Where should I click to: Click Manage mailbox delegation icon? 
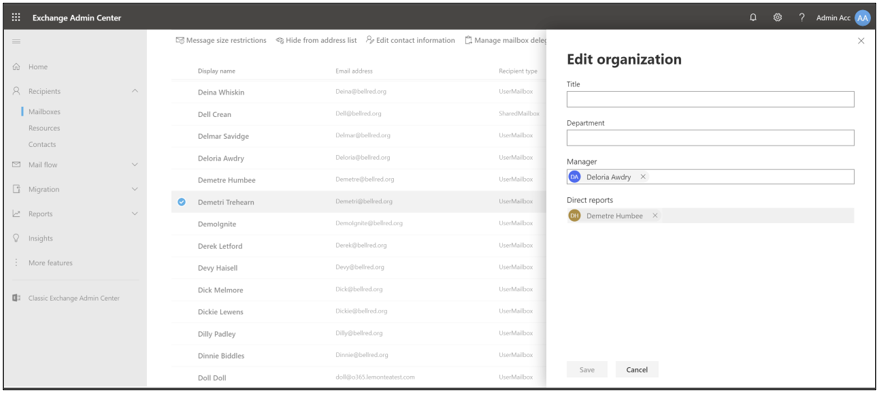pos(468,40)
